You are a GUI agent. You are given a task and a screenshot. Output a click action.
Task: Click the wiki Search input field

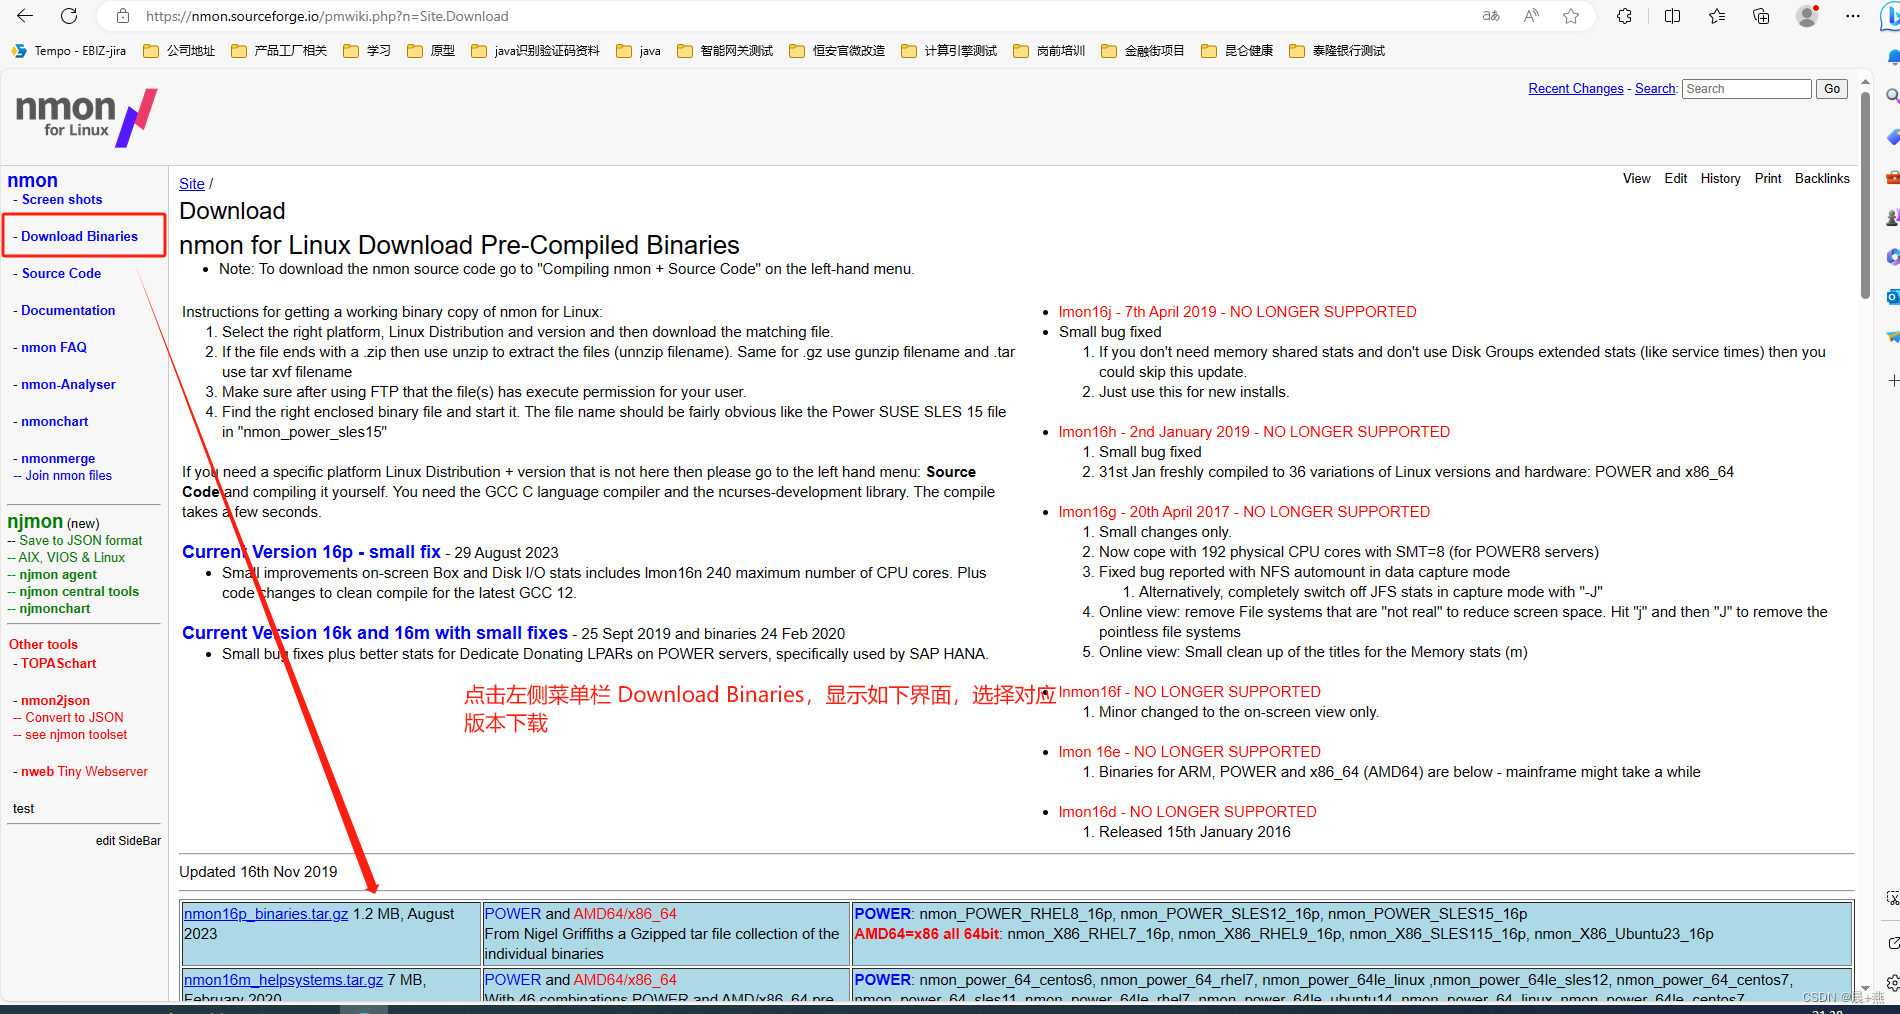click(1747, 89)
